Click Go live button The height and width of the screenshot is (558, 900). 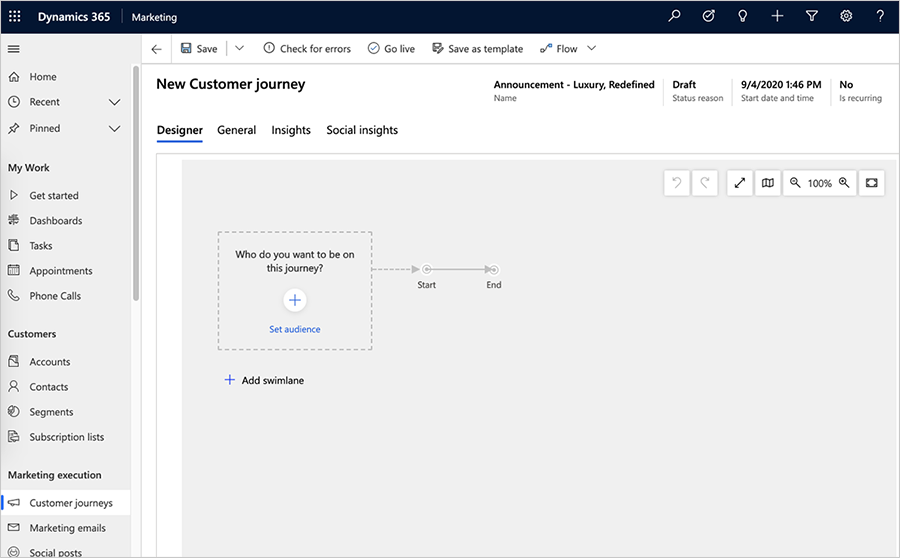[391, 49]
